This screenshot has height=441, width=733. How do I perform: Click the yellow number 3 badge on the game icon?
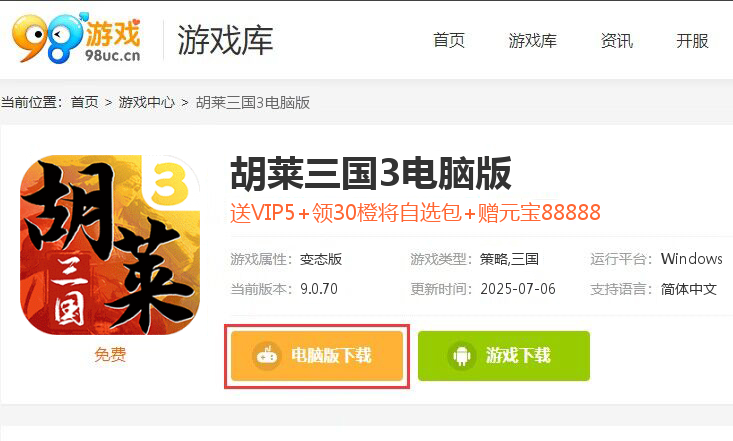coord(170,183)
